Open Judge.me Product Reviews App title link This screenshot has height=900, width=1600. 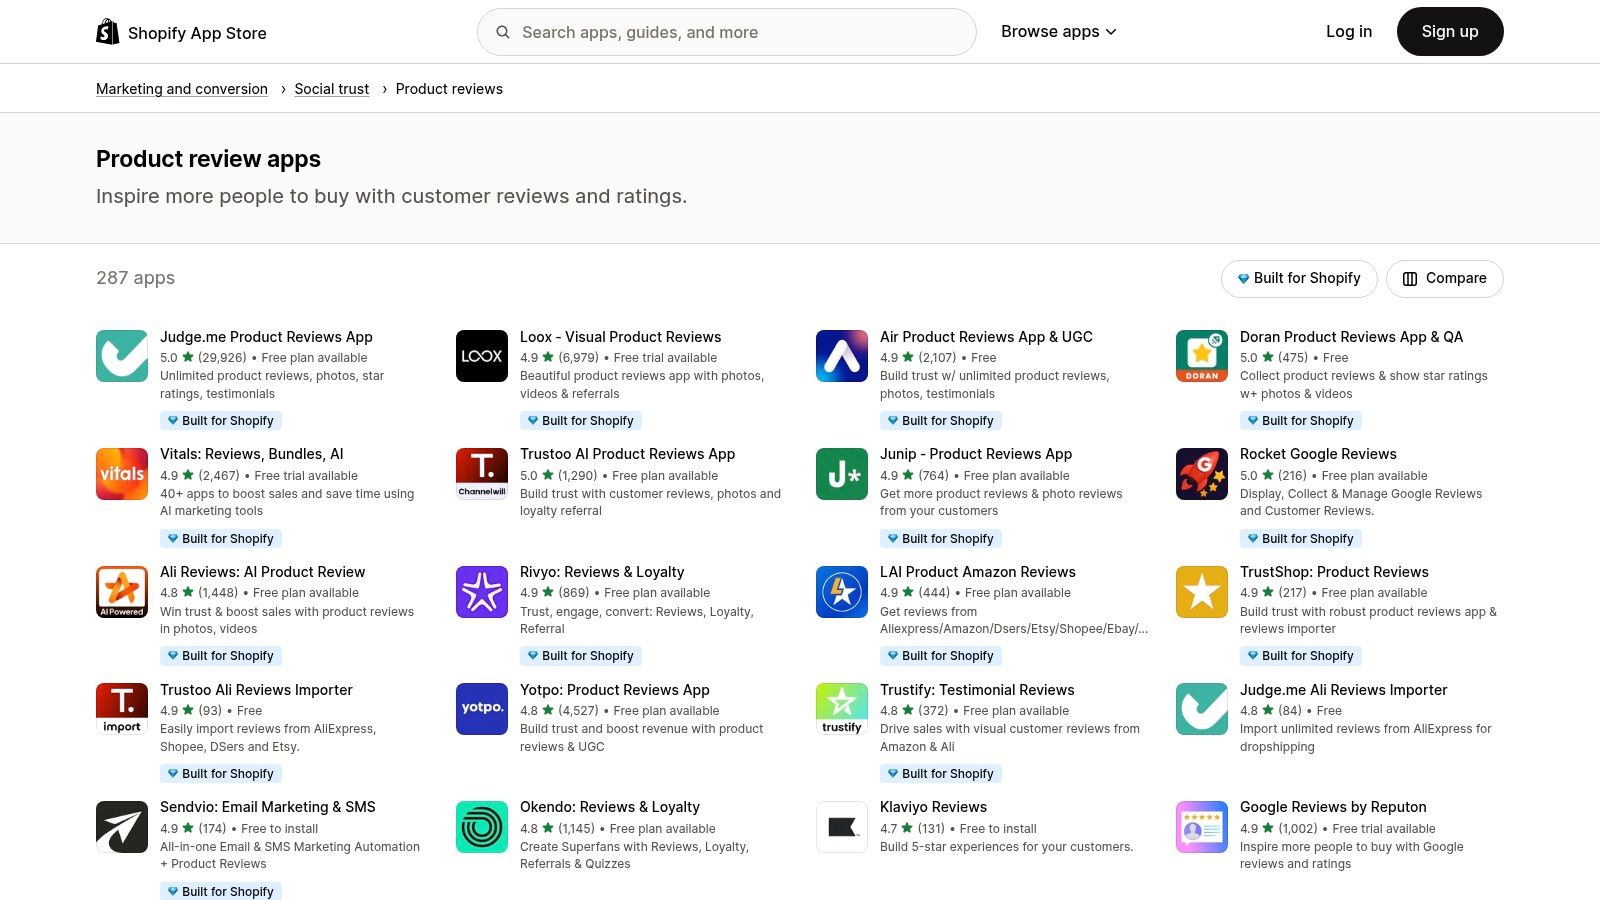pos(266,337)
